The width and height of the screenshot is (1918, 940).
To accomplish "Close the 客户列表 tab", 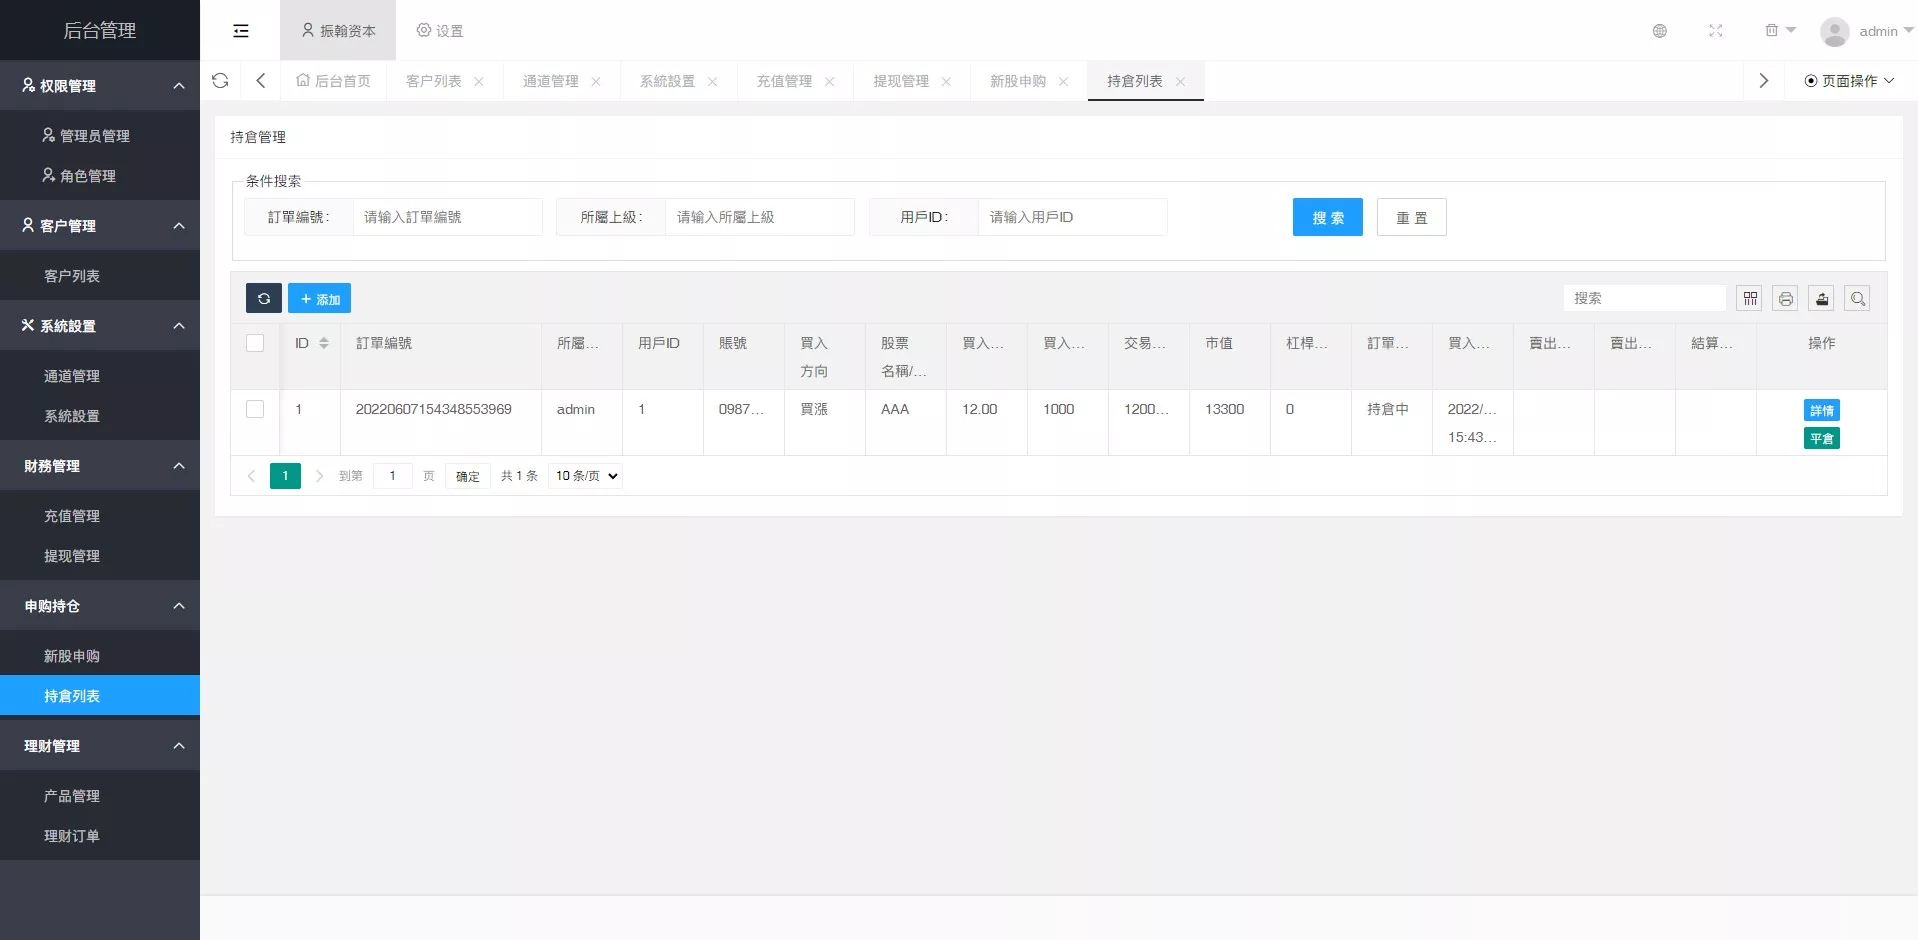I will (479, 82).
